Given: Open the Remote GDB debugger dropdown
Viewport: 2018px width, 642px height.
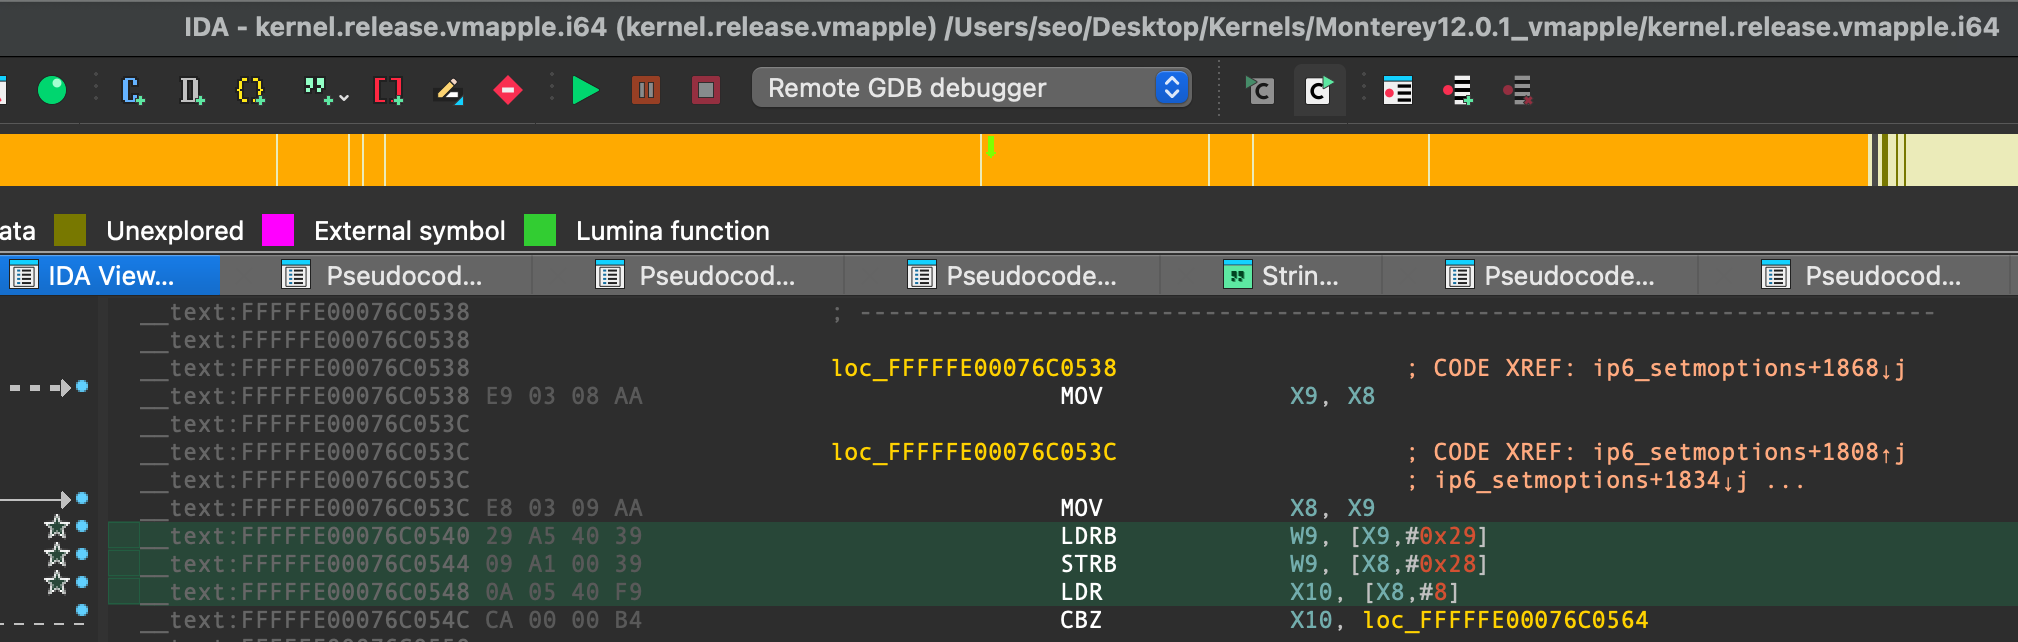Looking at the screenshot, I should 971,88.
